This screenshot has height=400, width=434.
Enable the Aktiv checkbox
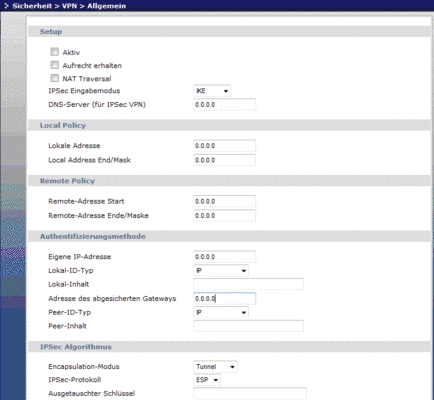coord(54,52)
